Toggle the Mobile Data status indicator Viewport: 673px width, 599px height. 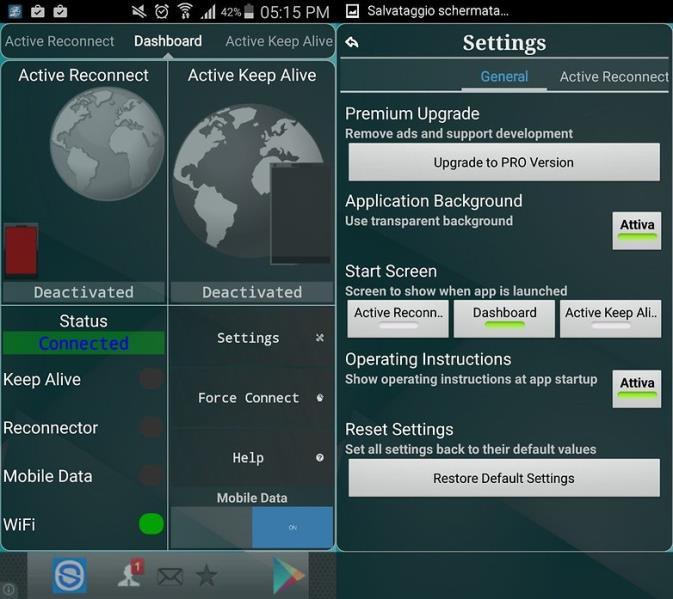(x=151, y=476)
